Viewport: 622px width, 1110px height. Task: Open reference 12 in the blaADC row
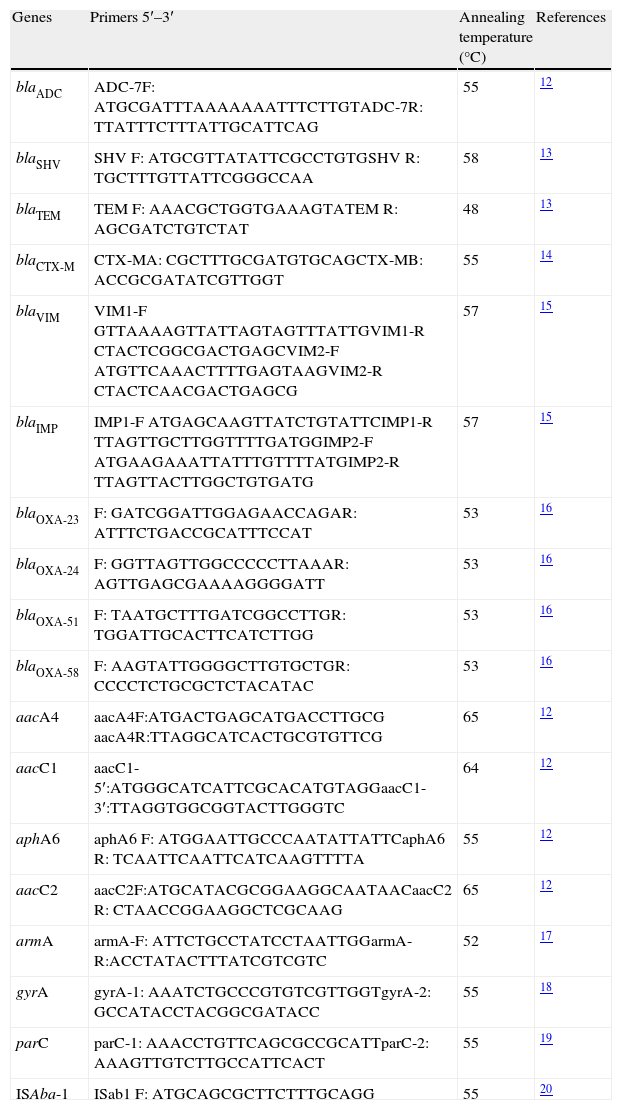[546, 83]
